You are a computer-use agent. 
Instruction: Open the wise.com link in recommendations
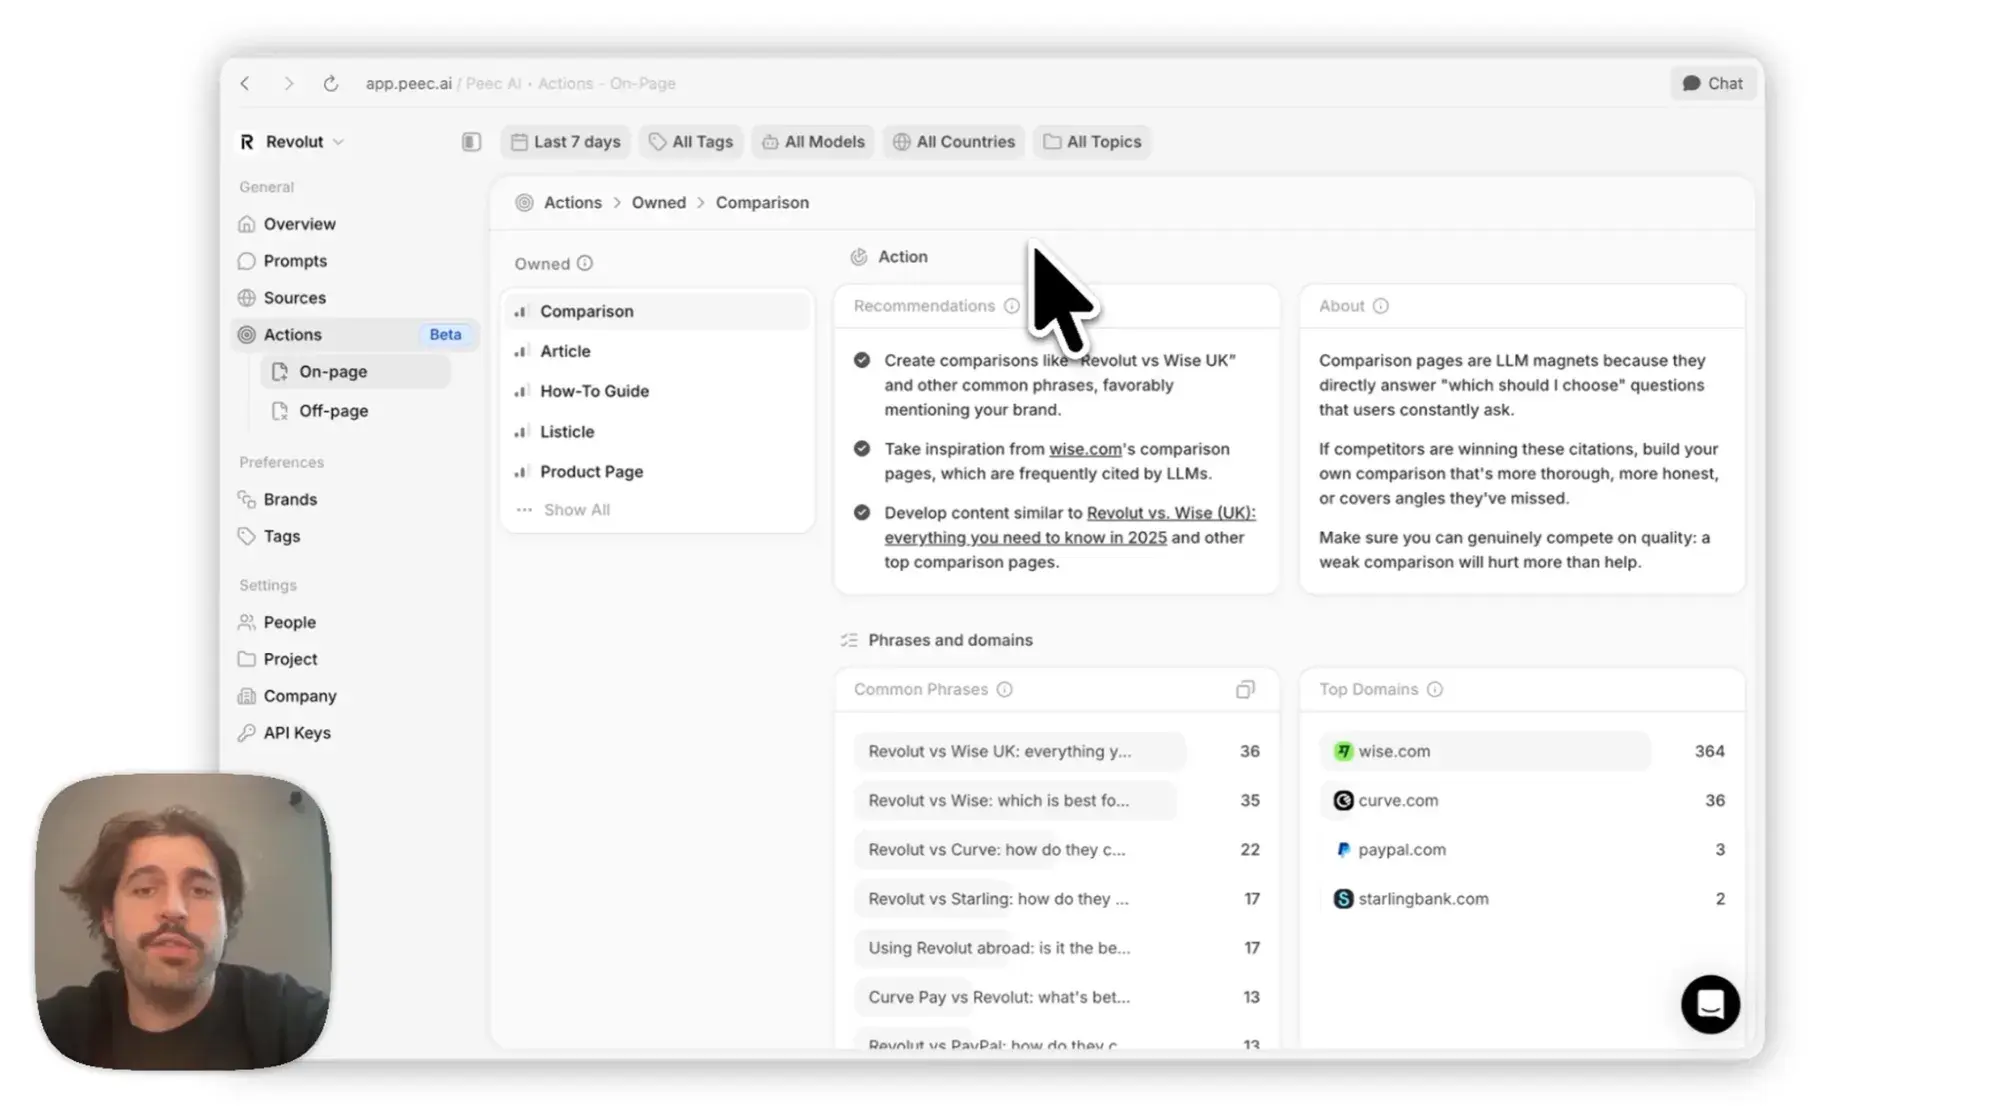(x=1085, y=449)
